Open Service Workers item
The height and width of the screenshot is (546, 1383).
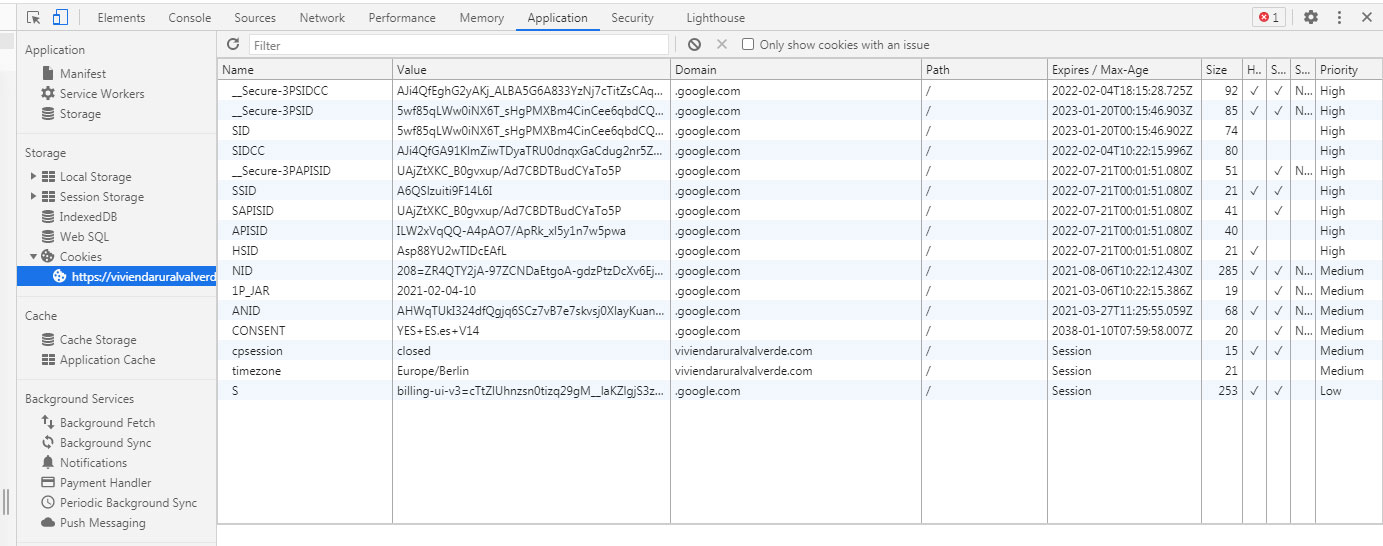point(93,93)
